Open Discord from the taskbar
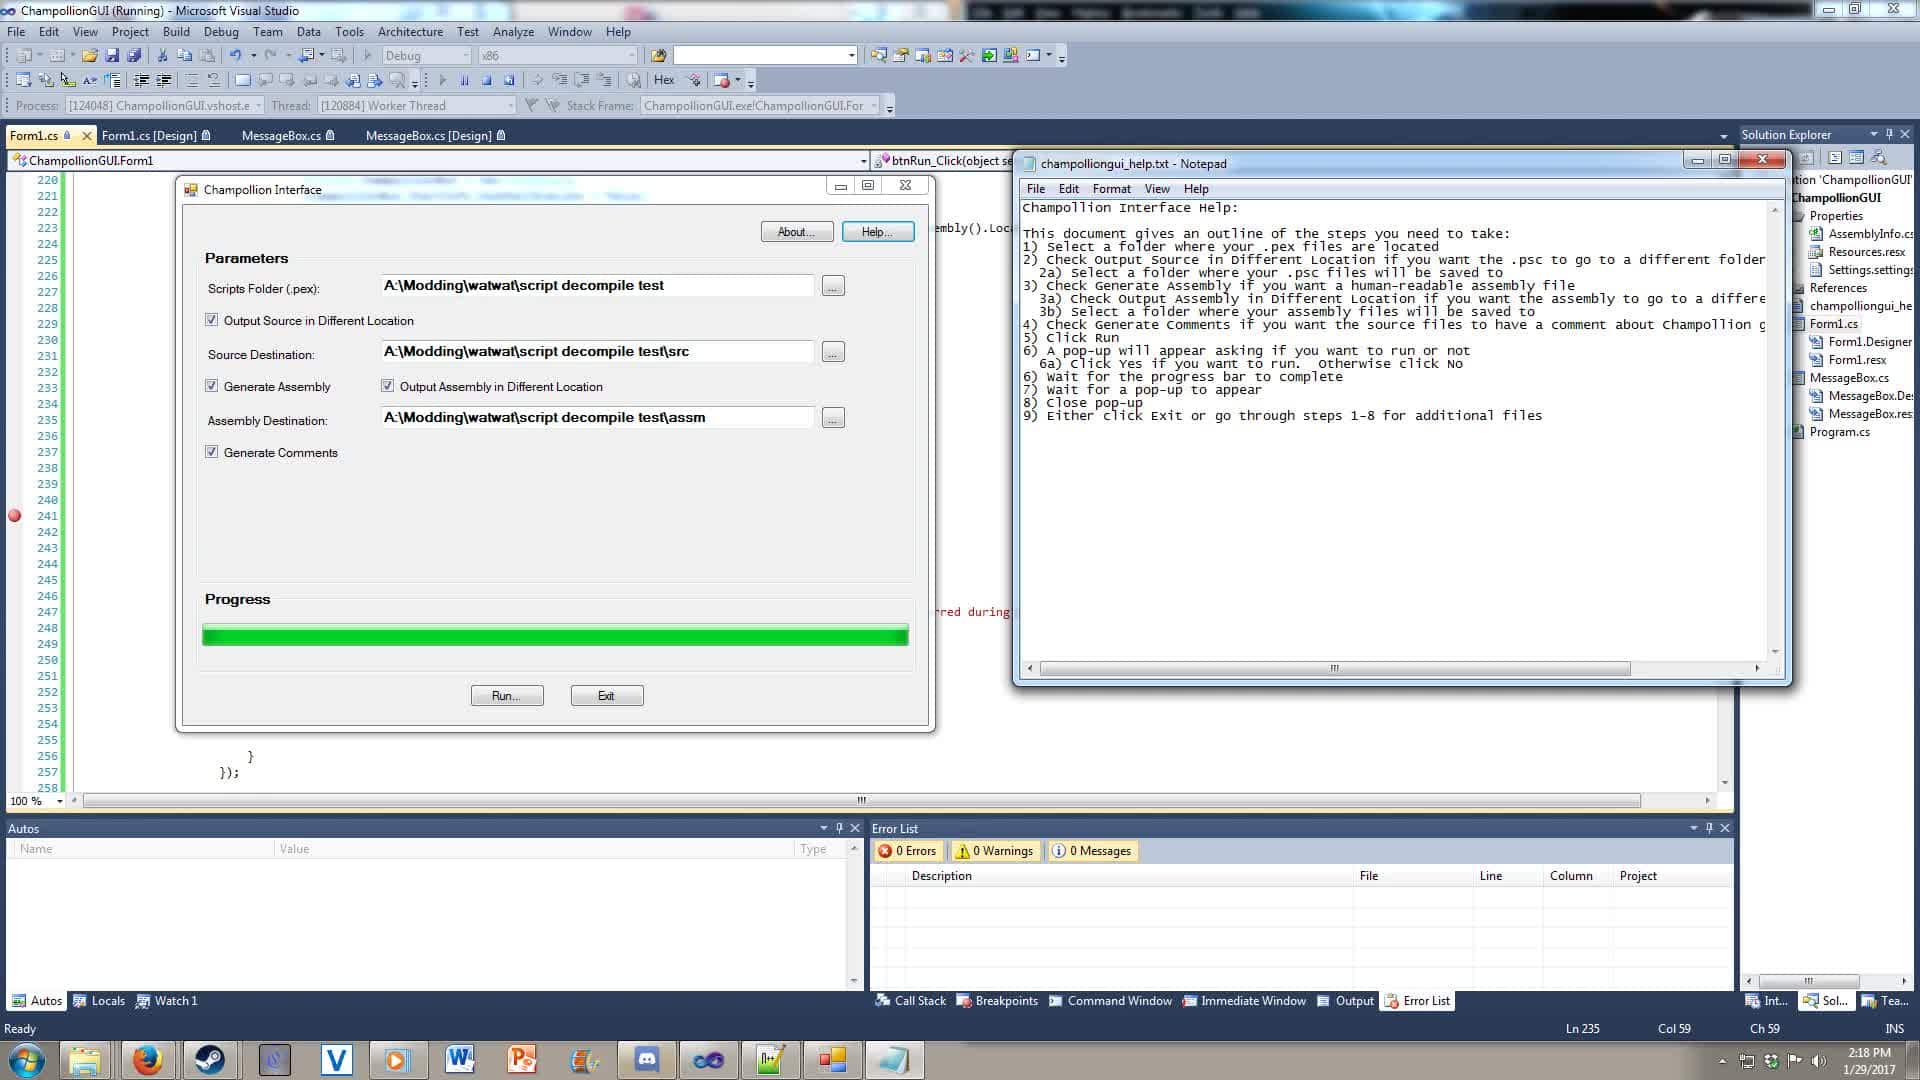 [646, 1060]
